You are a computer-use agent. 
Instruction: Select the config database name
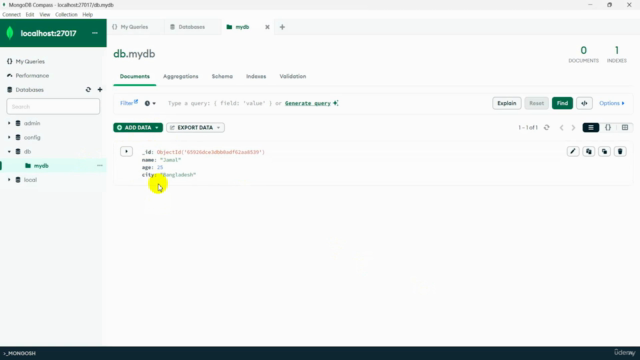(x=32, y=138)
